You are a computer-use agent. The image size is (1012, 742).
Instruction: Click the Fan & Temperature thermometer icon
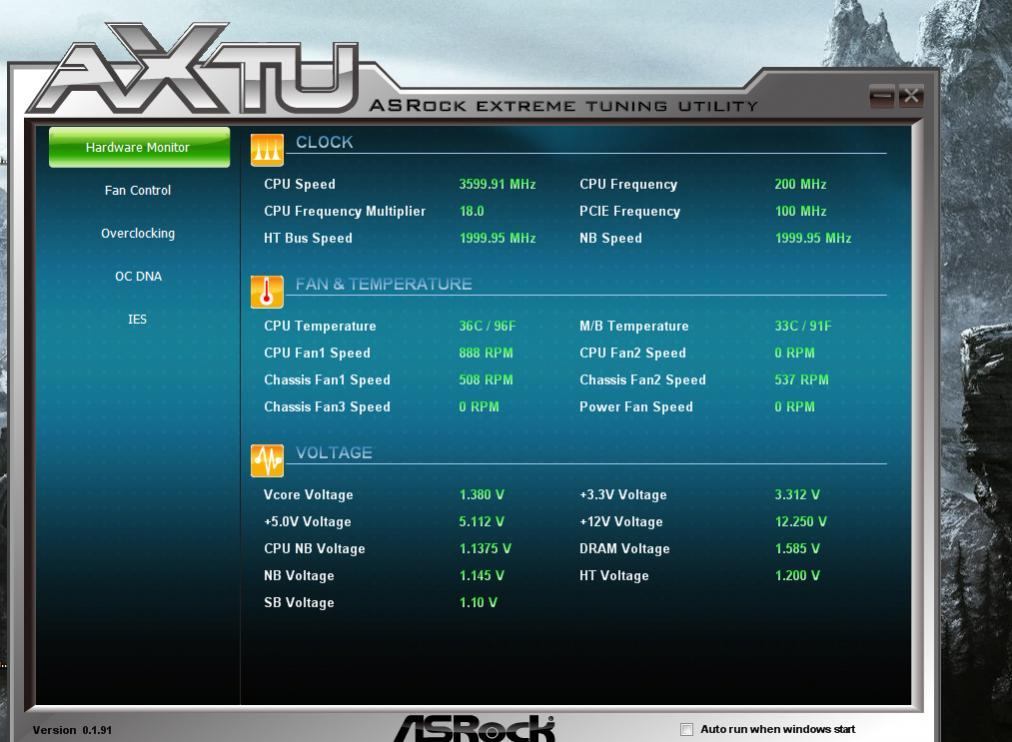pyautogui.click(x=267, y=292)
